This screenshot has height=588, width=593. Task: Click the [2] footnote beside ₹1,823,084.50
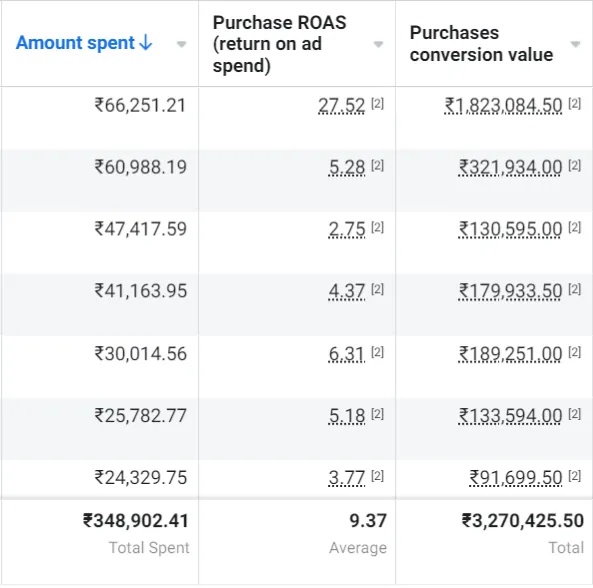point(574,103)
